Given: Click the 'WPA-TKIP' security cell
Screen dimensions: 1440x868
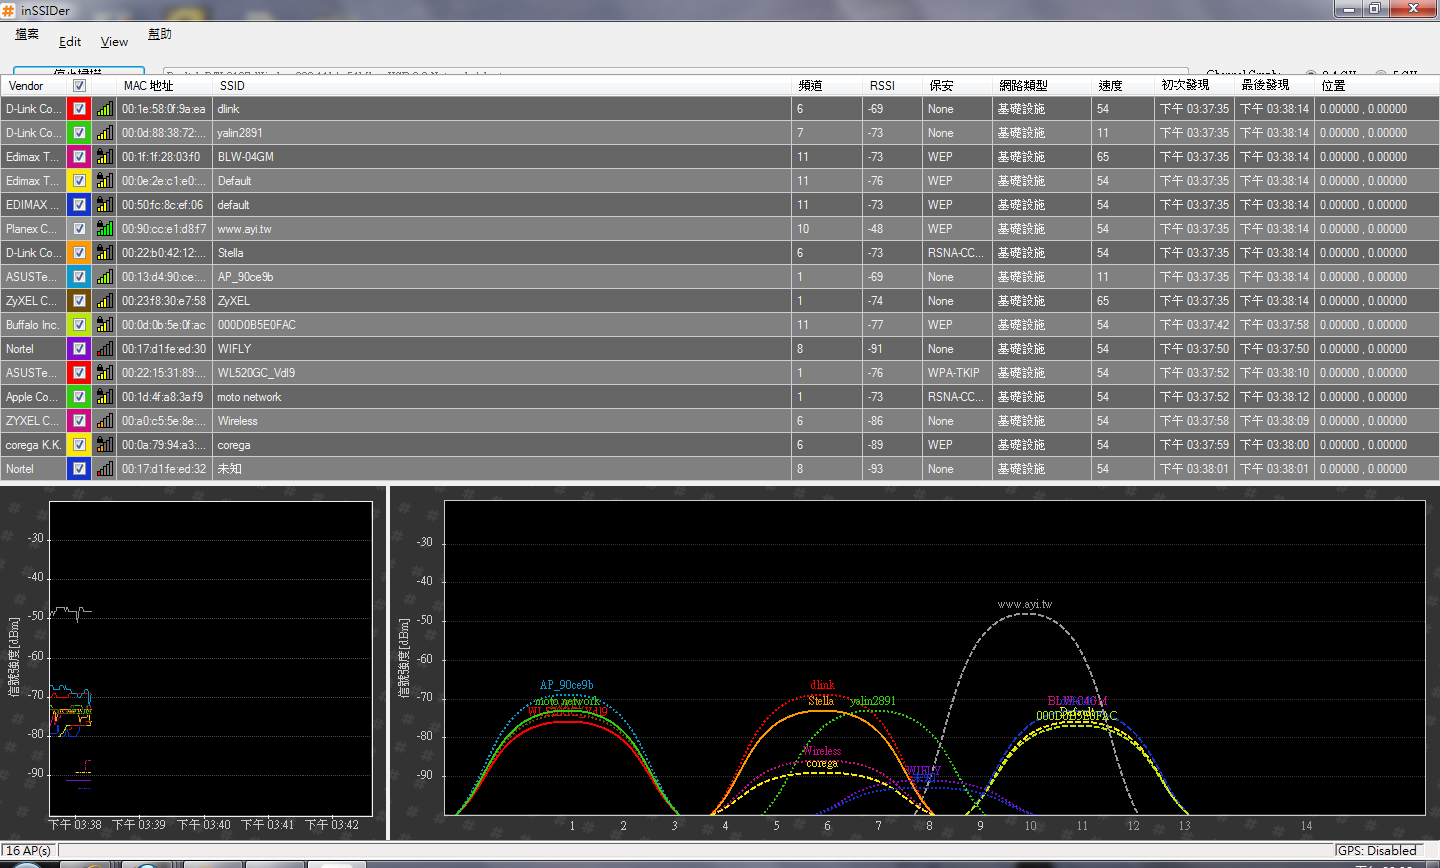Looking at the screenshot, I should click(x=957, y=373).
